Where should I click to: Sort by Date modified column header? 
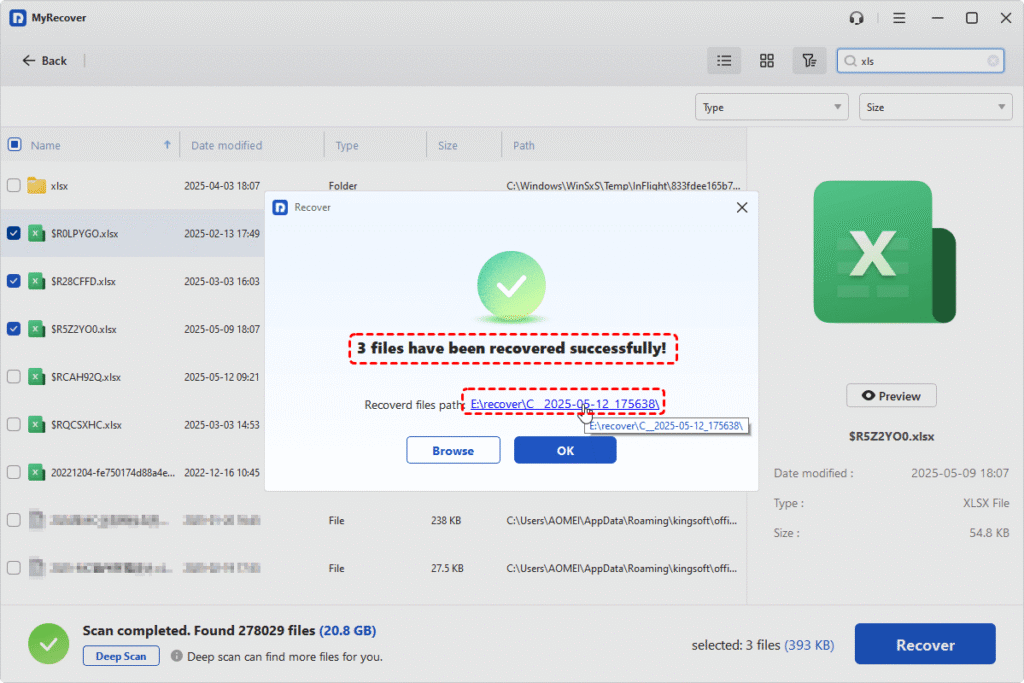coord(227,145)
